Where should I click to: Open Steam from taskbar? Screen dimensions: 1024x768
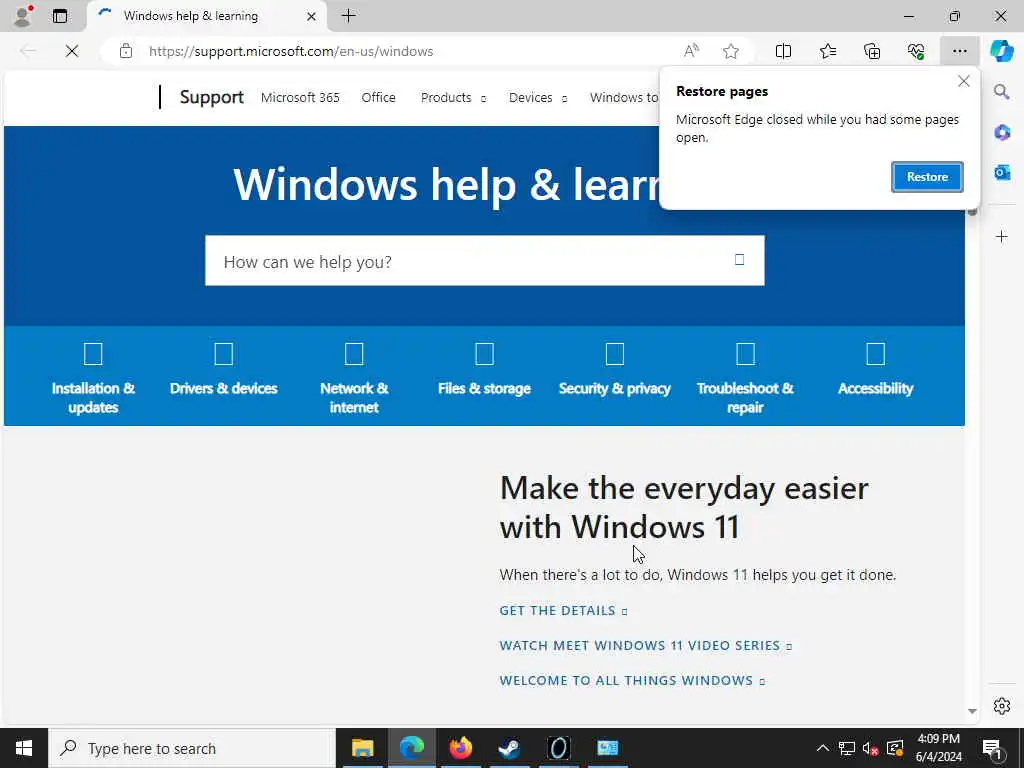tap(509, 748)
